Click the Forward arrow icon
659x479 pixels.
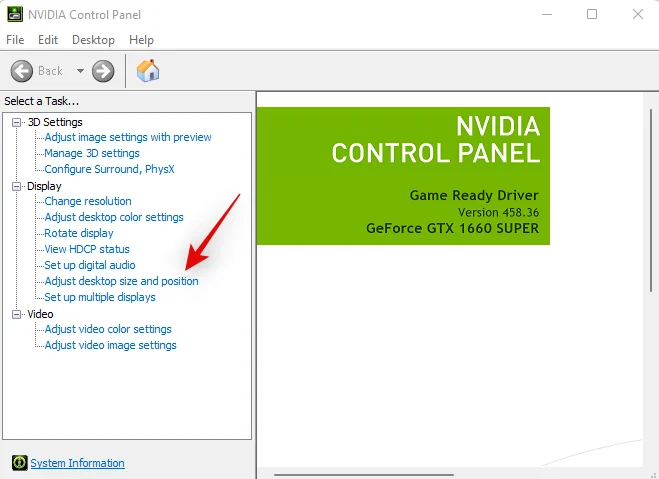tap(103, 71)
